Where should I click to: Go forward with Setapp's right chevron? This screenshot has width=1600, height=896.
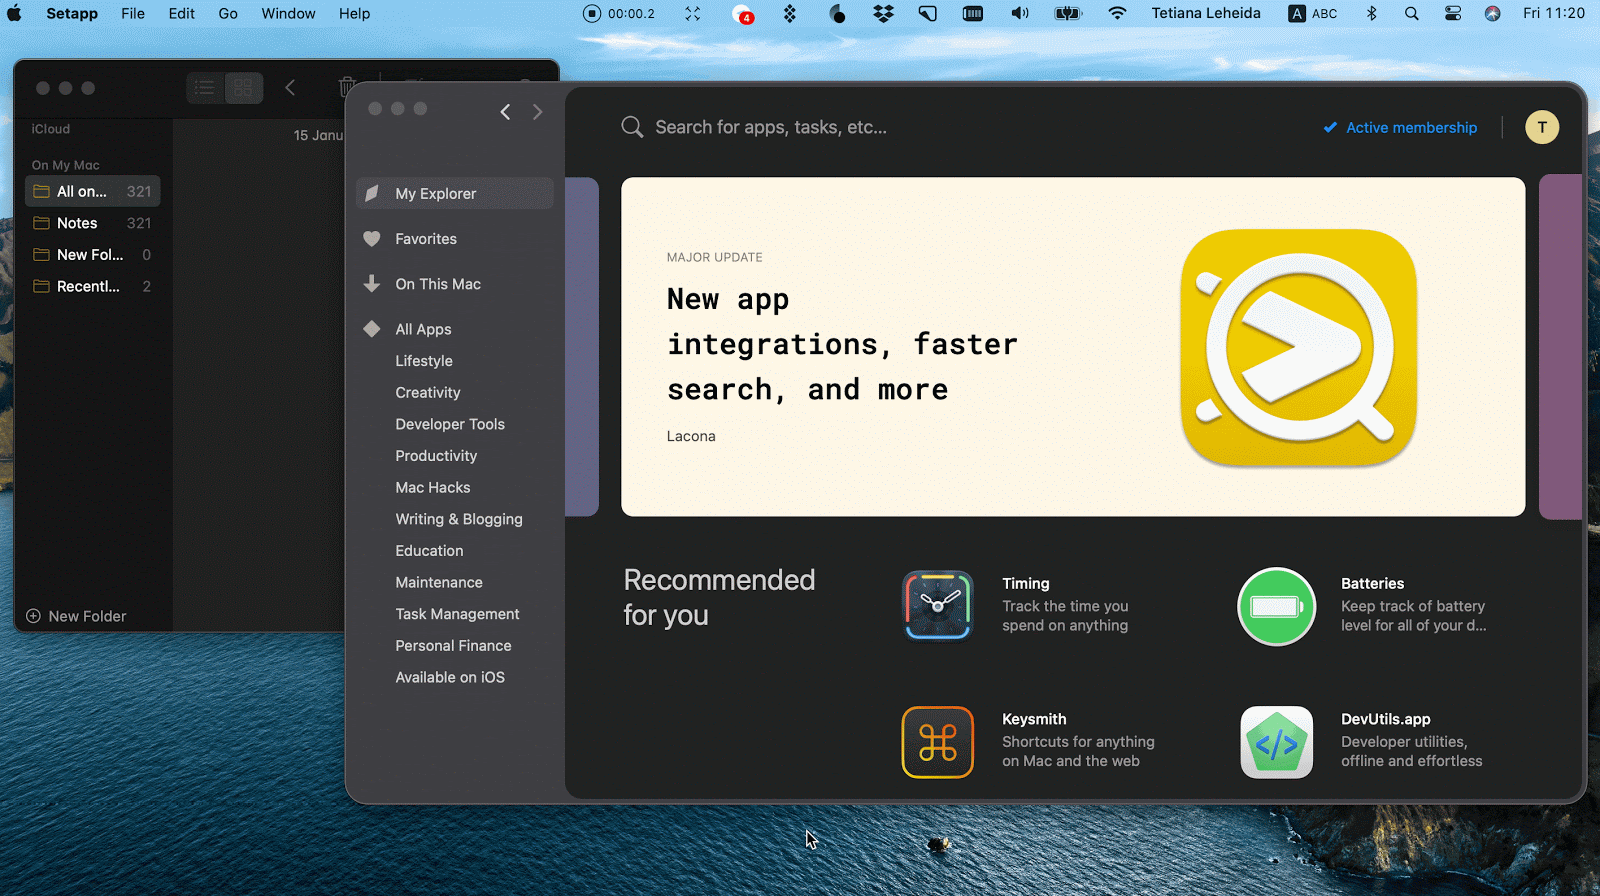tap(537, 112)
